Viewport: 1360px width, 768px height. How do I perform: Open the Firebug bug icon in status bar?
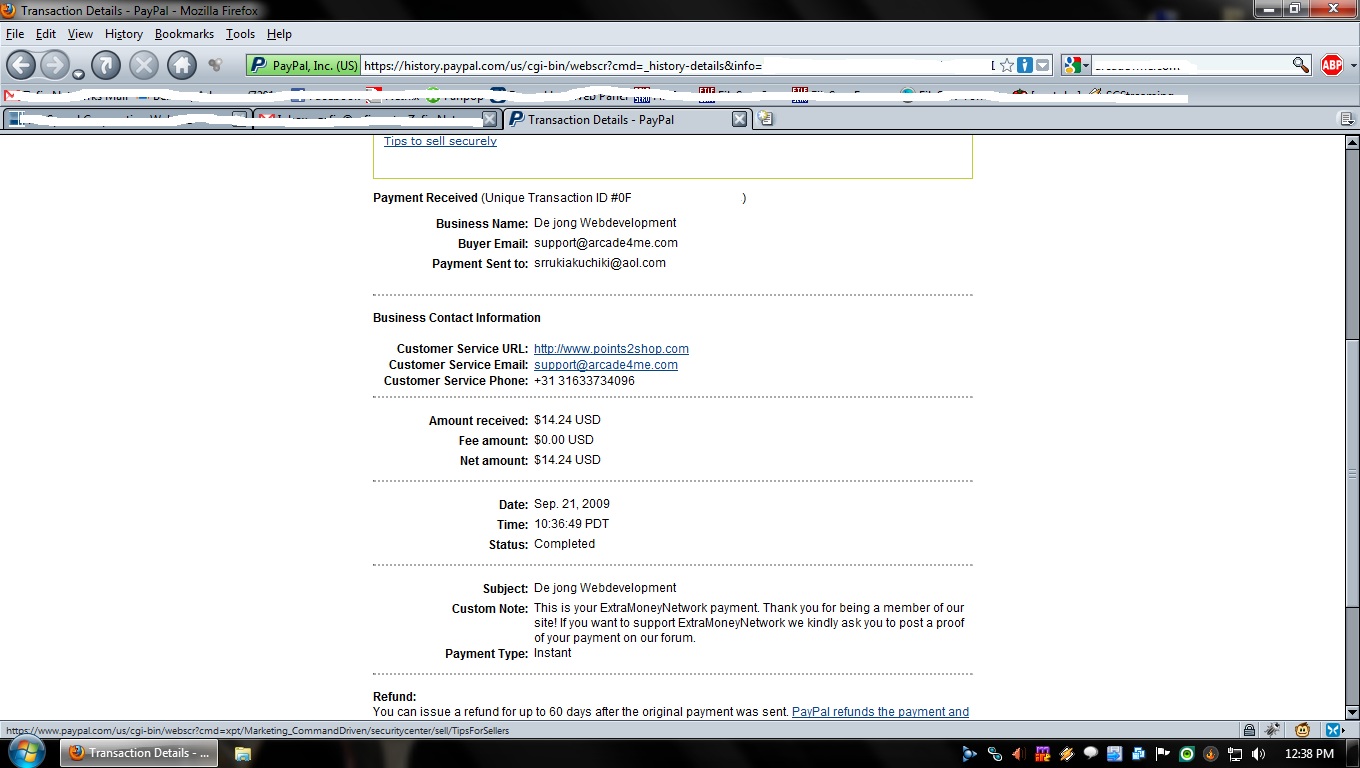[1273, 730]
